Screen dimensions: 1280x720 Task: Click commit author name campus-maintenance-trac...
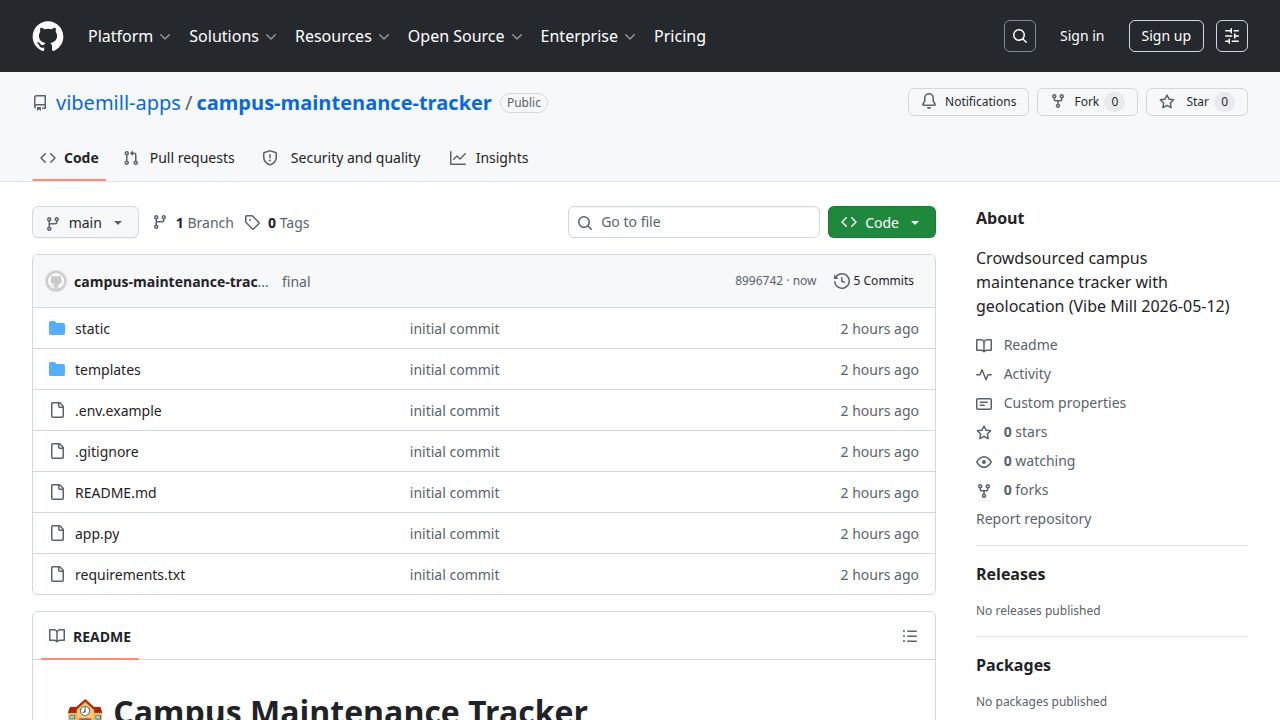point(171,282)
